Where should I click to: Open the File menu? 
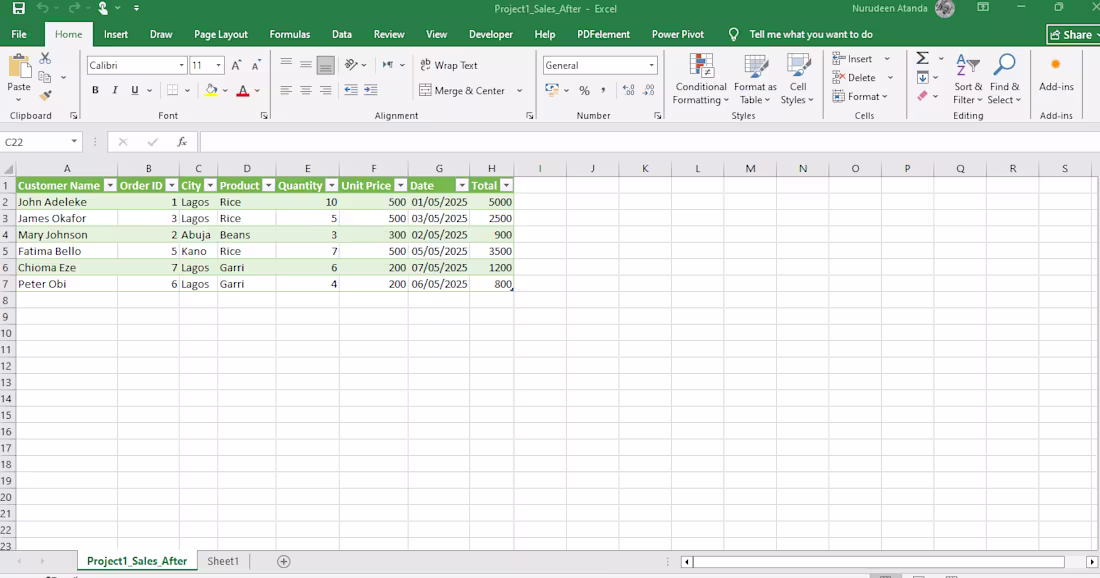pyautogui.click(x=19, y=34)
